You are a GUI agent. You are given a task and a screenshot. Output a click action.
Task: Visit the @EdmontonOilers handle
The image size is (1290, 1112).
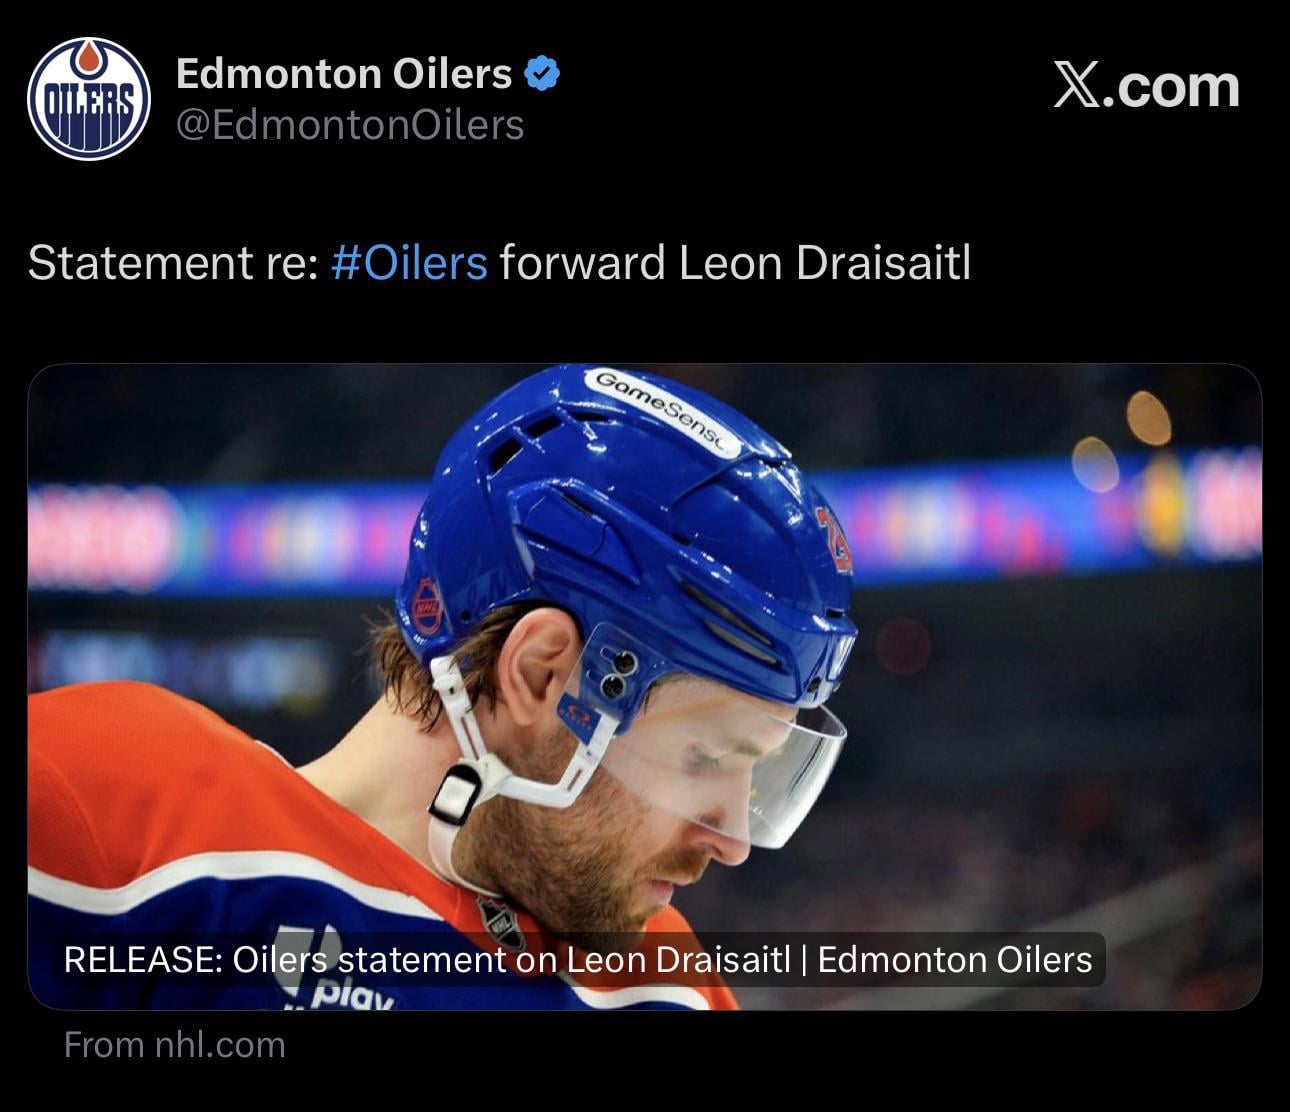pos(350,126)
